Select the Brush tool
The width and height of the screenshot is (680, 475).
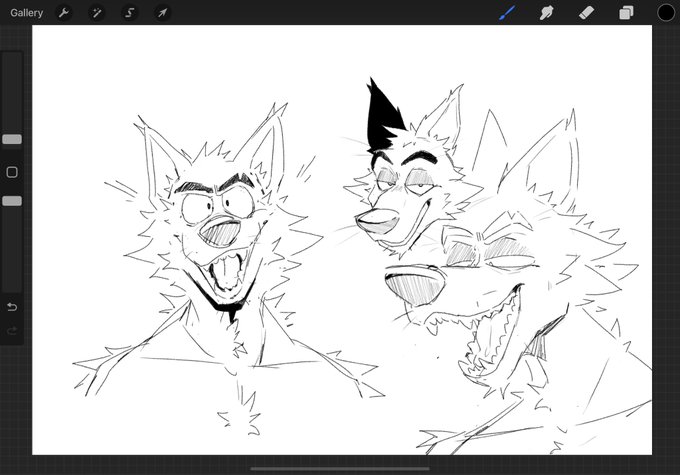click(507, 13)
